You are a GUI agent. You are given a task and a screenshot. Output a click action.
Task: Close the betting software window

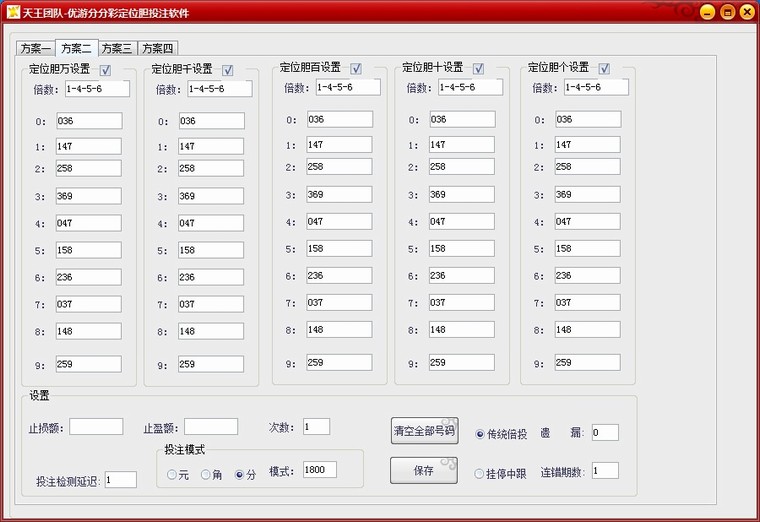pos(746,12)
